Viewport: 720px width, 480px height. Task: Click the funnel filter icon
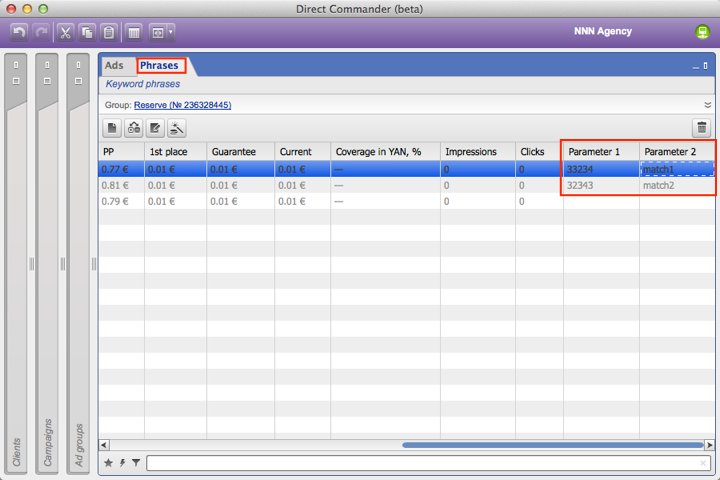(x=136, y=463)
